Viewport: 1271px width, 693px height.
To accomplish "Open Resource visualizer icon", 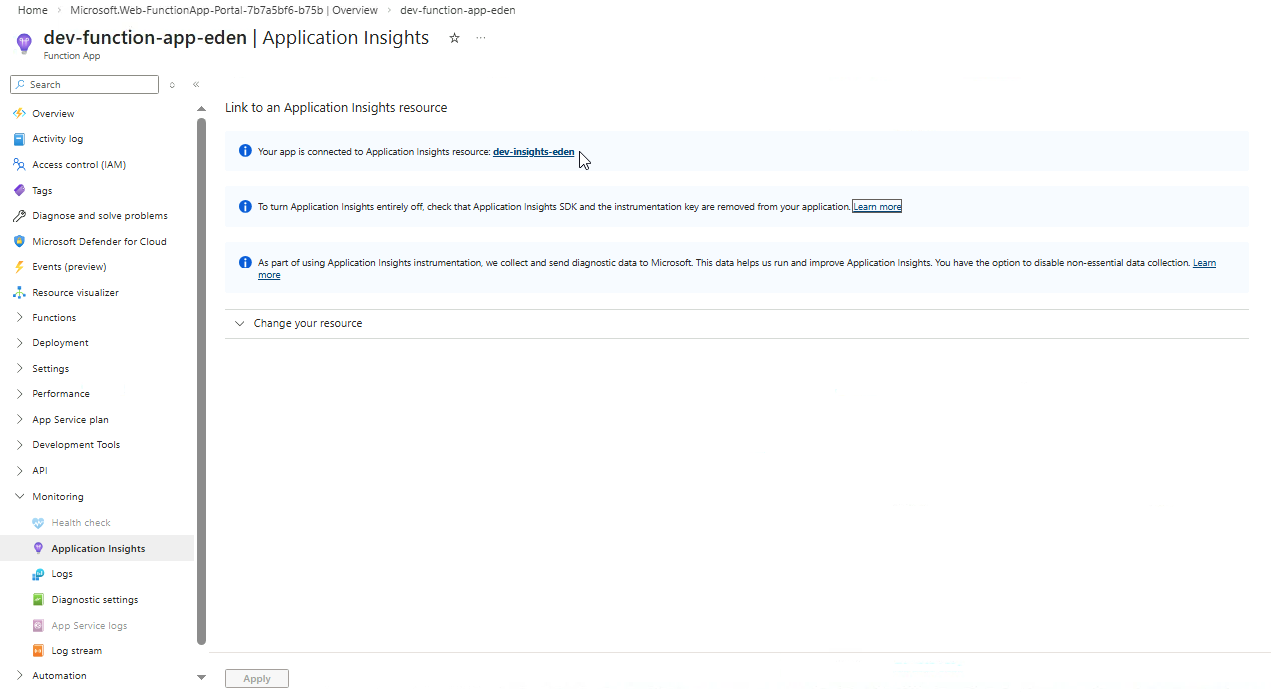I will click(19, 292).
